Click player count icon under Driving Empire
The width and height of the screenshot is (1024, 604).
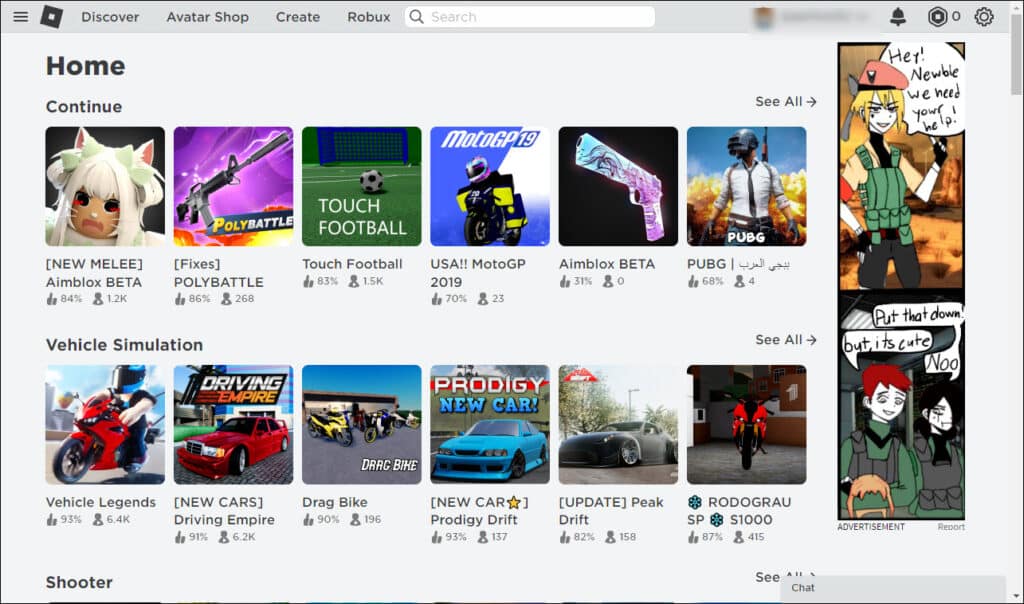223,537
